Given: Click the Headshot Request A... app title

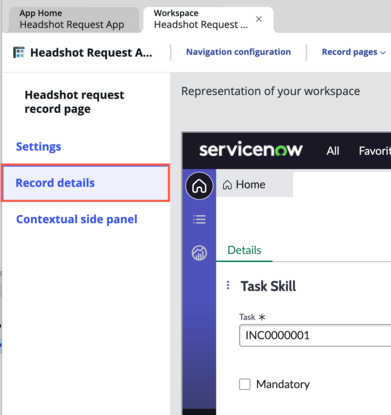Looking at the screenshot, I should coord(91,53).
